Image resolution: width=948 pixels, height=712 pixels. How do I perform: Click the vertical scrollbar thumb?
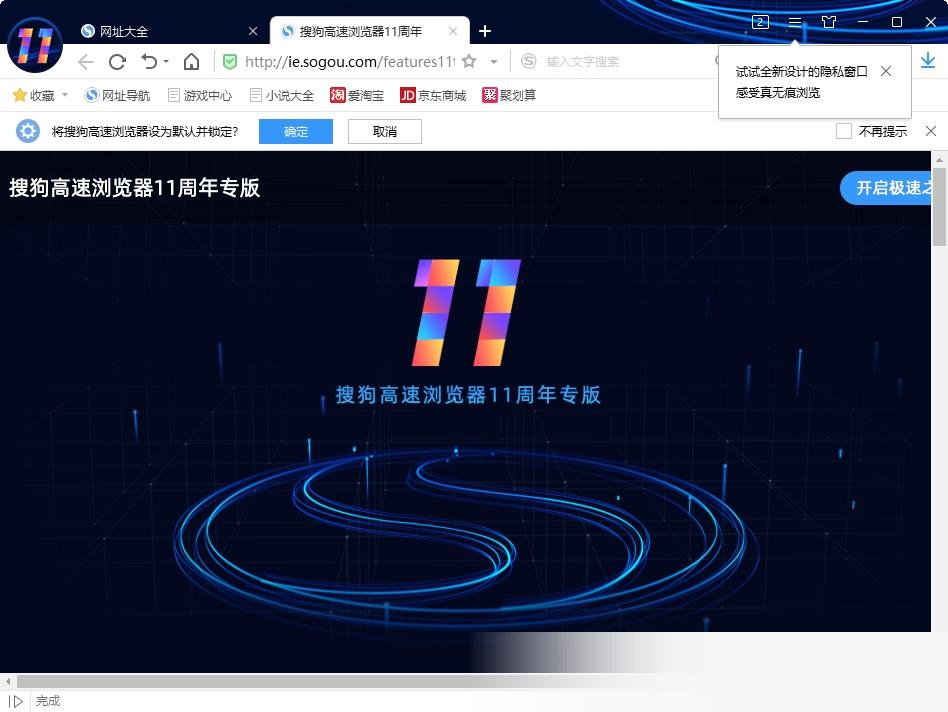point(939,207)
